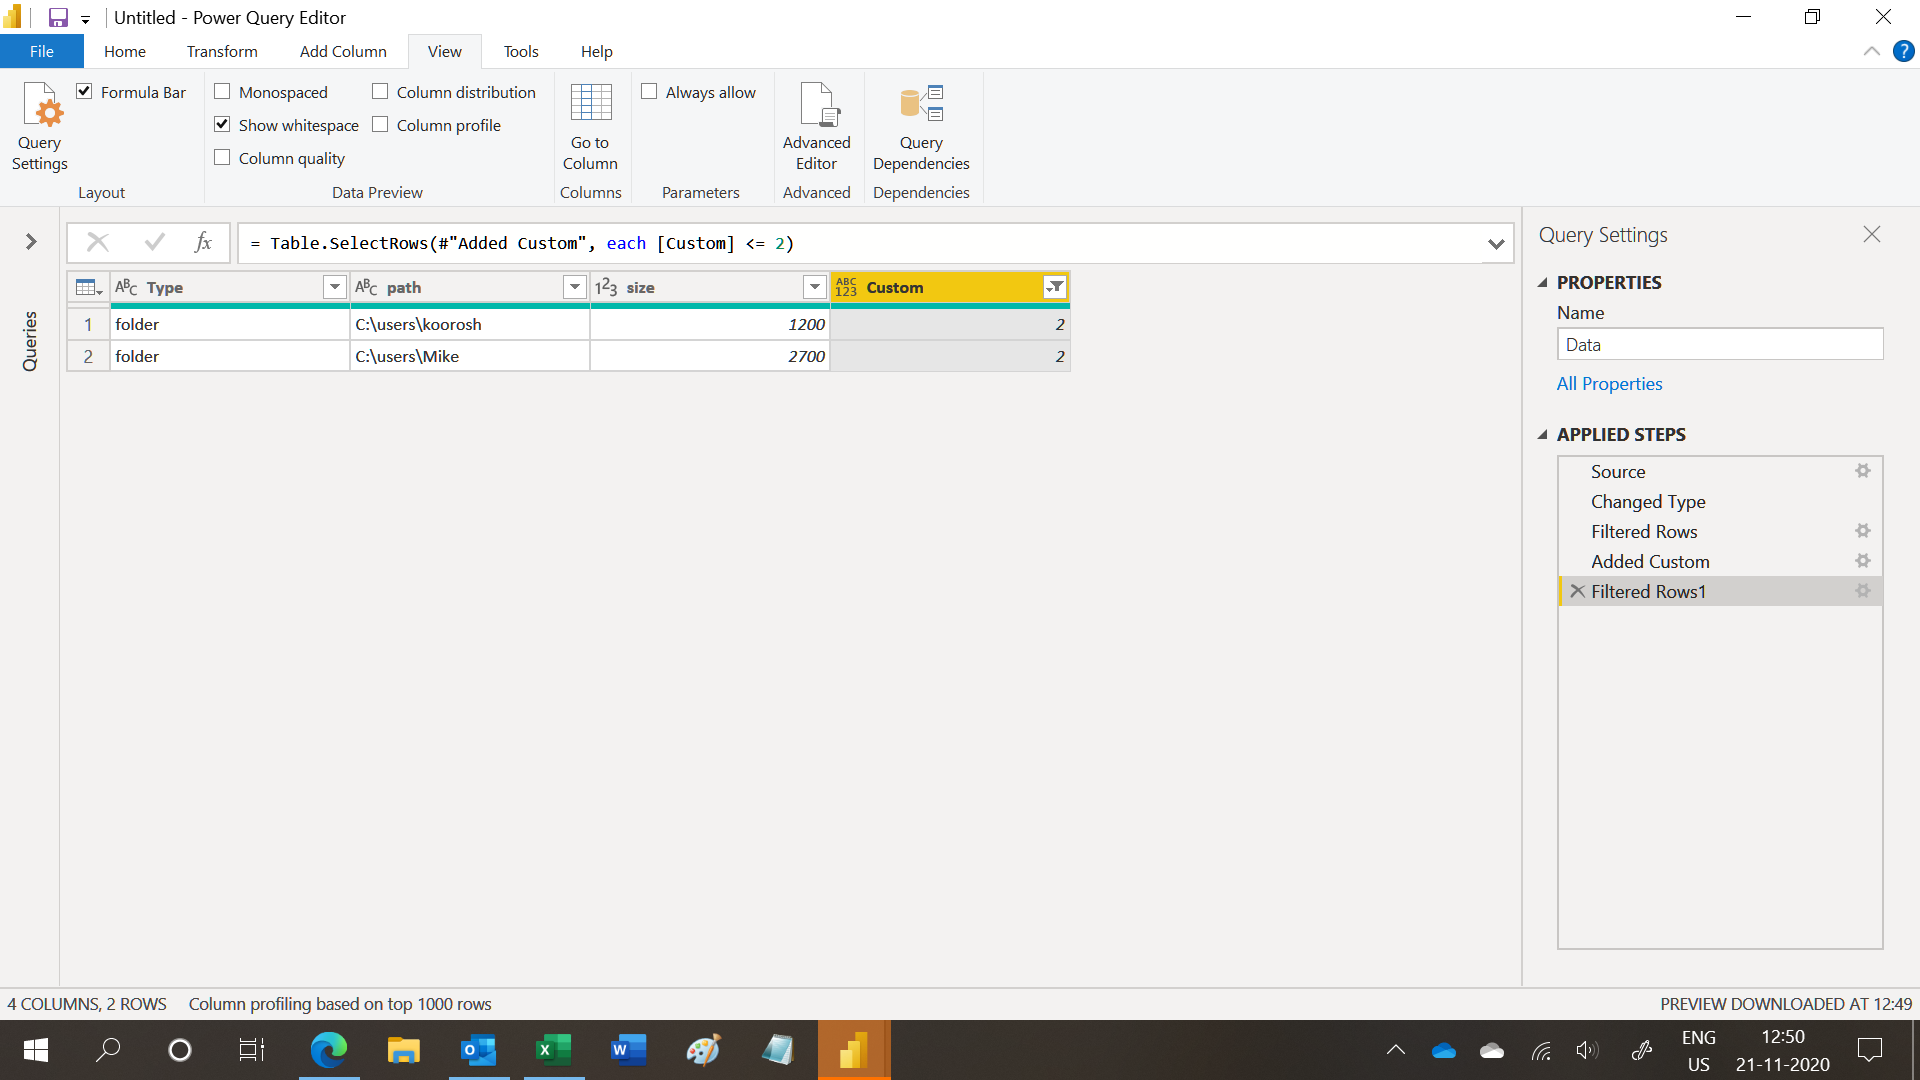This screenshot has height=1080, width=1920.
Task: Open Query Settings from the ribbon
Action: pyautogui.click(x=40, y=126)
